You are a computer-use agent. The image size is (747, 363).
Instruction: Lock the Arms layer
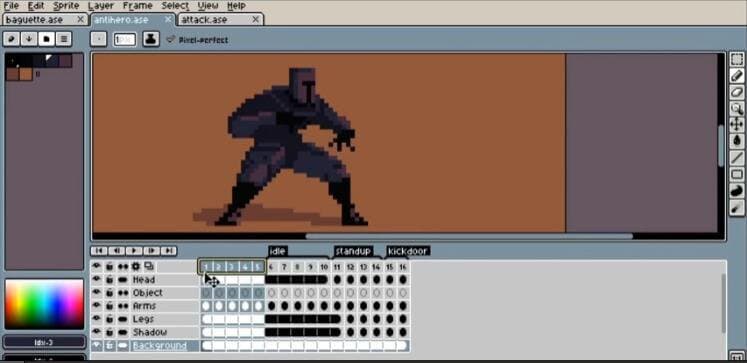pyautogui.click(x=110, y=306)
